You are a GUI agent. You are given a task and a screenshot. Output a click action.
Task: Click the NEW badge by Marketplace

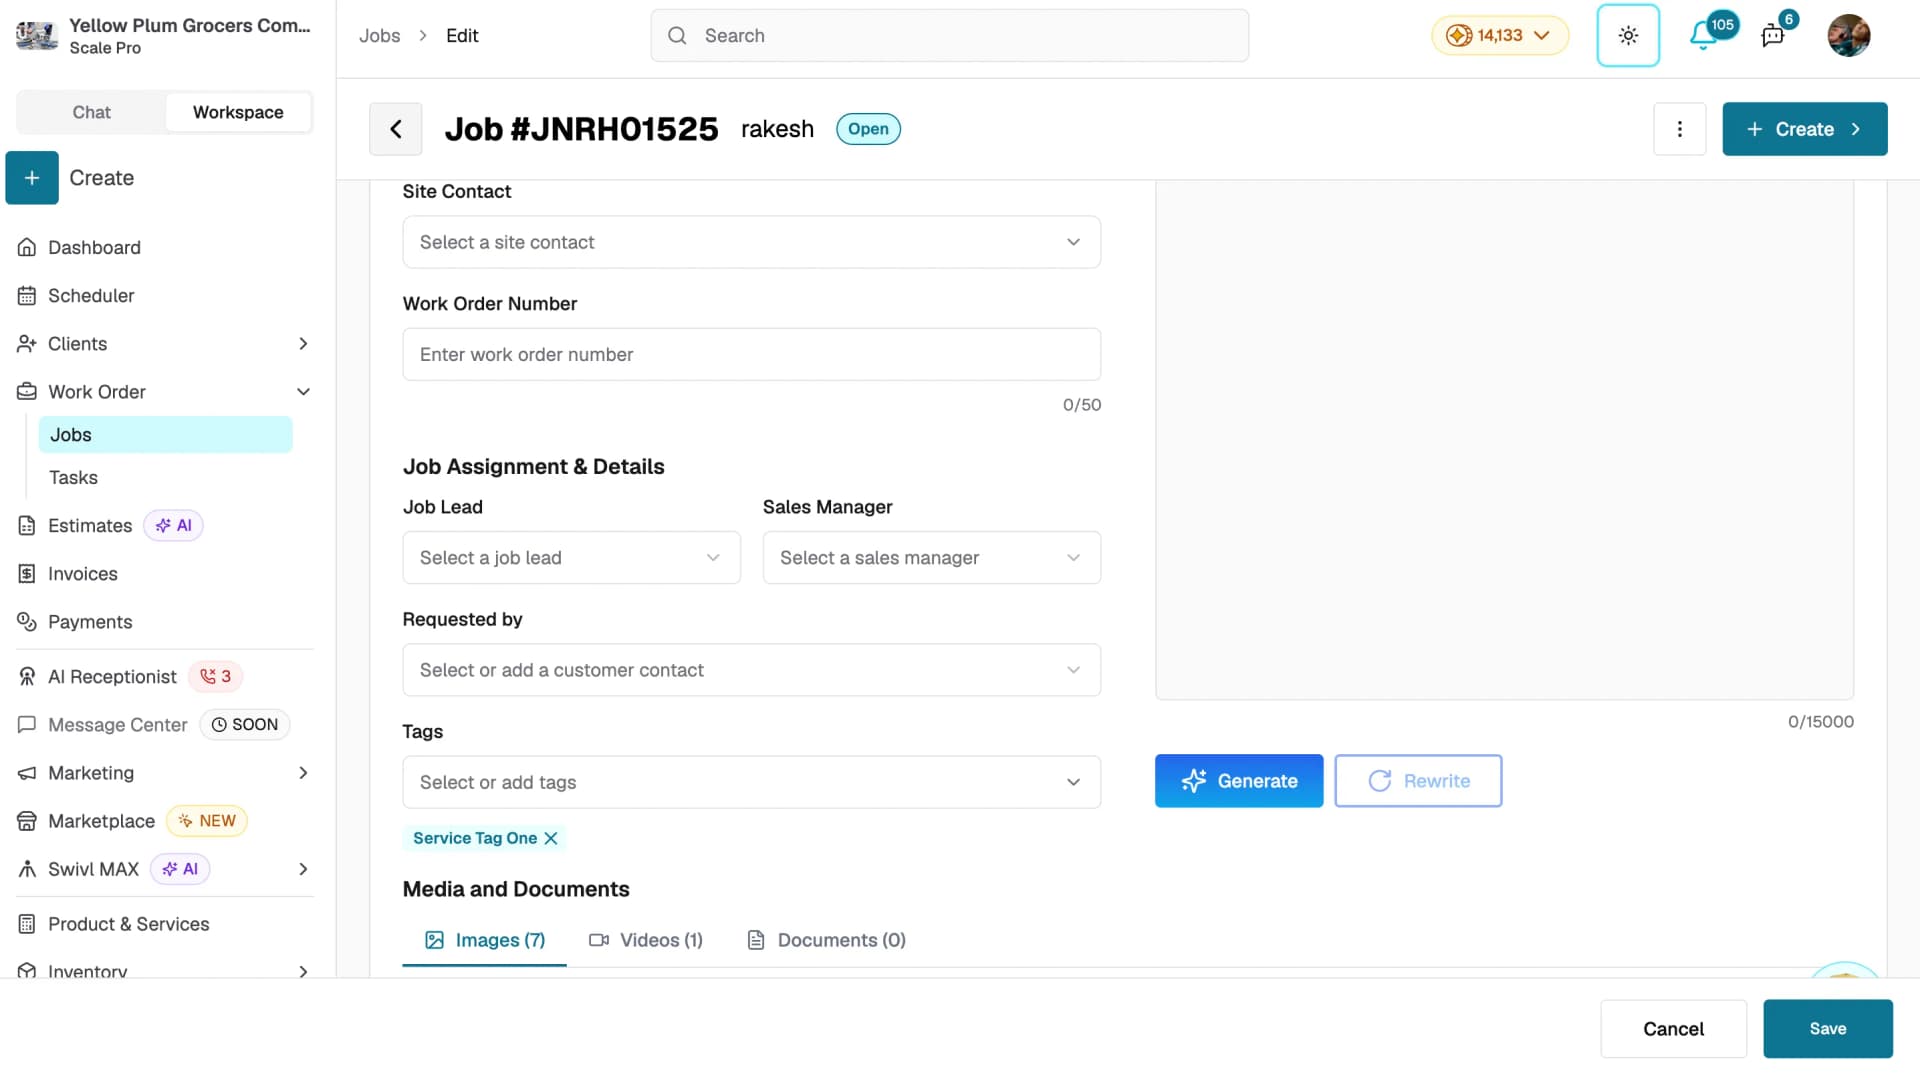(x=207, y=821)
